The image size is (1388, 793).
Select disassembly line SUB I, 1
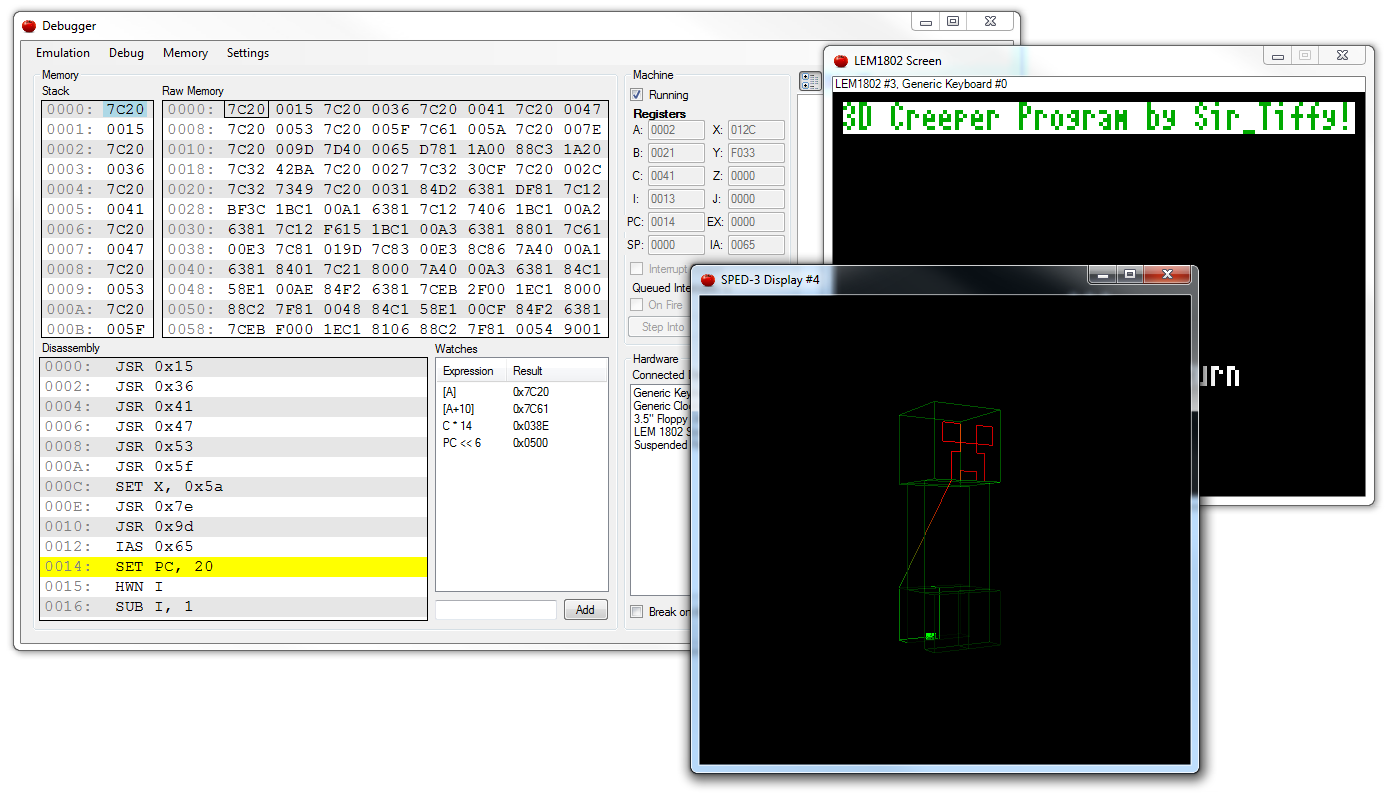pos(233,607)
